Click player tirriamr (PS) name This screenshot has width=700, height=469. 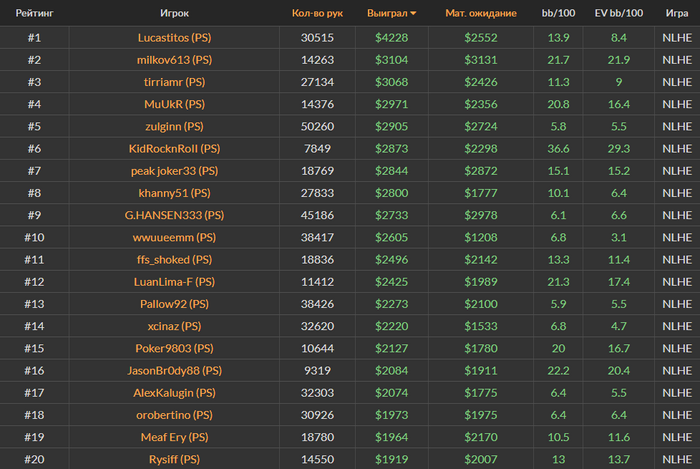pyautogui.click(x=181, y=82)
